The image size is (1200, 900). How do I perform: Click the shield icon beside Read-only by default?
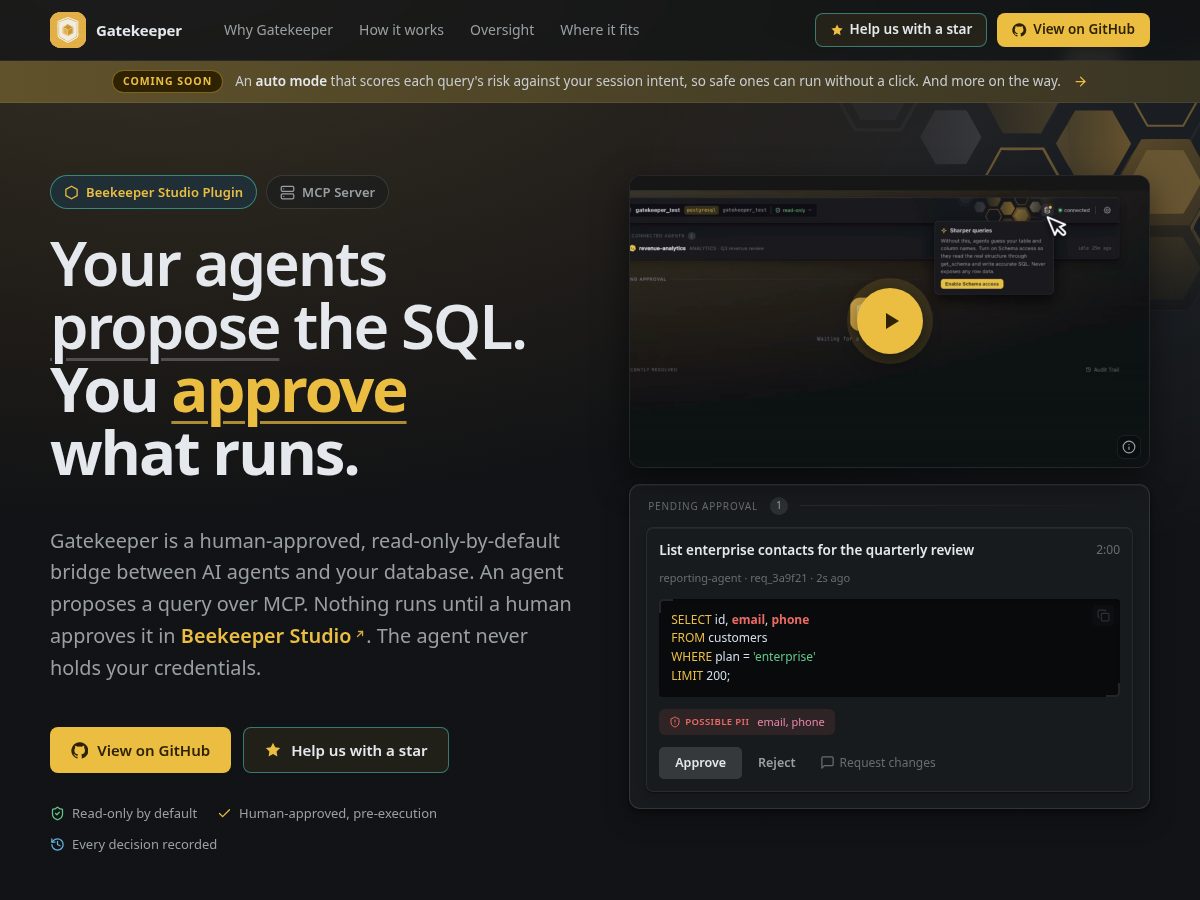pyautogui.click(x=57, y=813)
